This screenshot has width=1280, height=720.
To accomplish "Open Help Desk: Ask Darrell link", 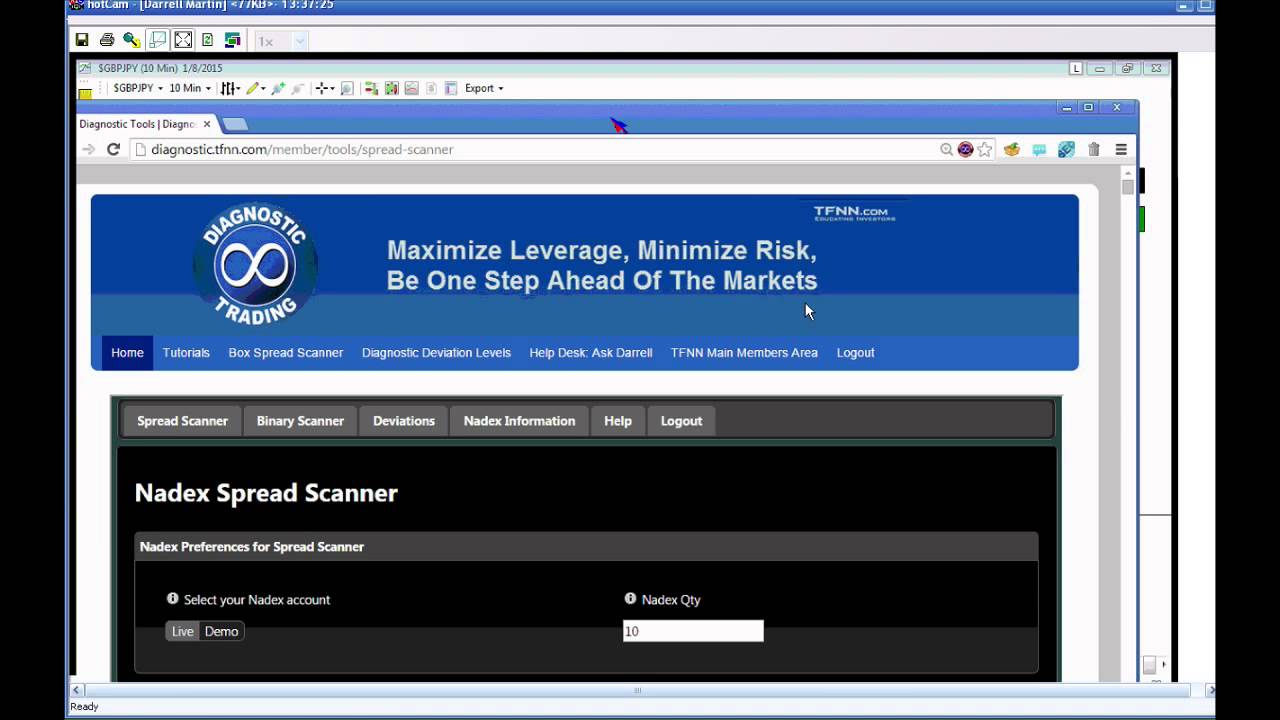I will (x=591, y=353).
